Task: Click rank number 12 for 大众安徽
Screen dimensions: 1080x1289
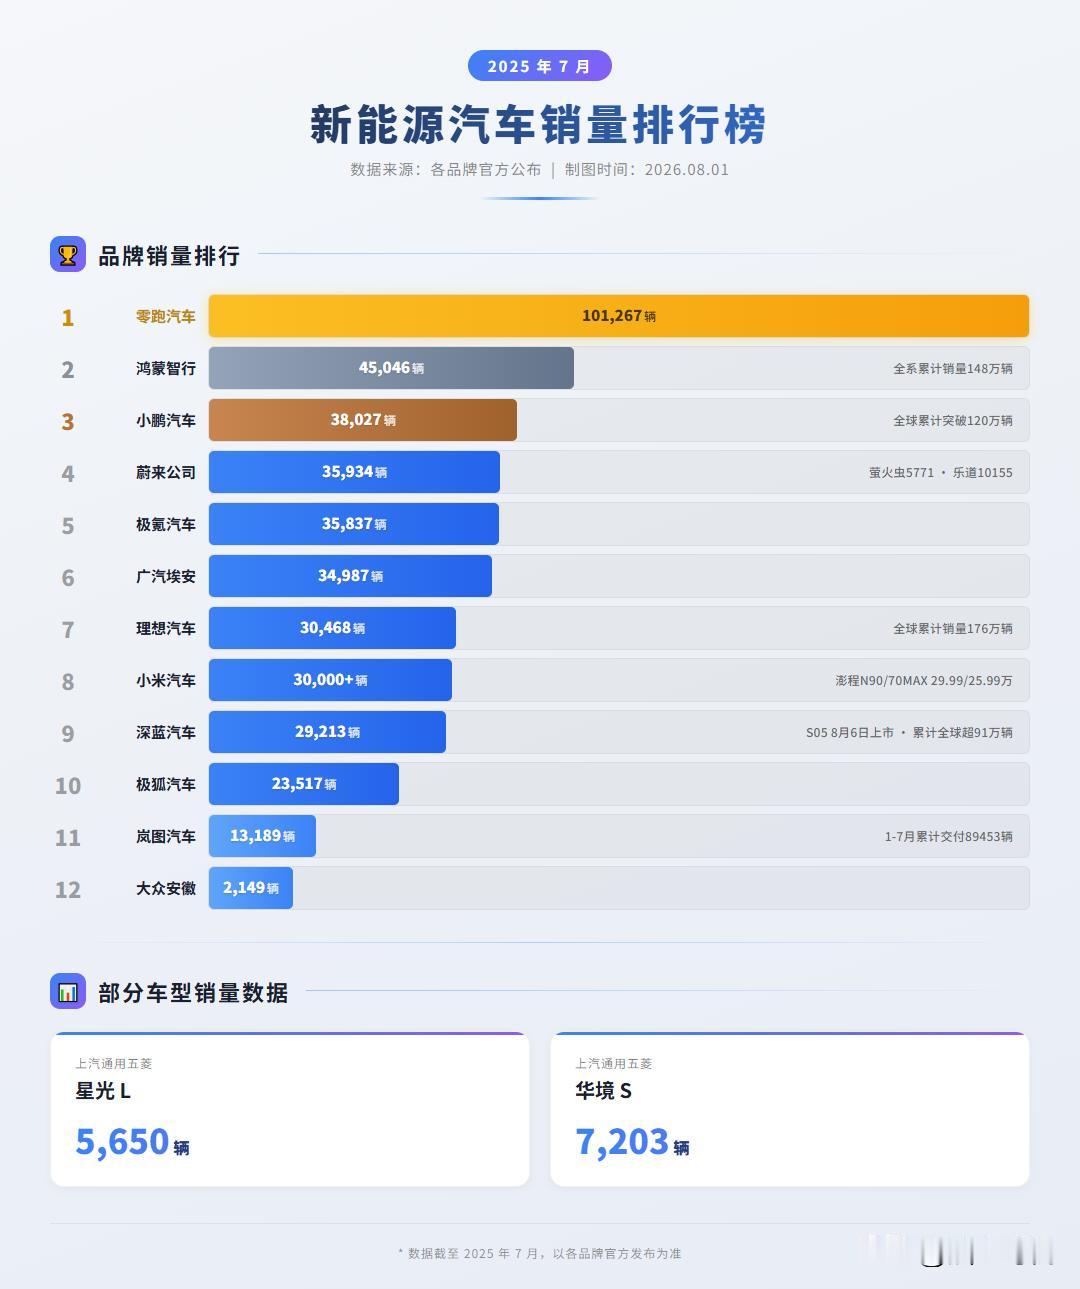Action: coord(68,890)
